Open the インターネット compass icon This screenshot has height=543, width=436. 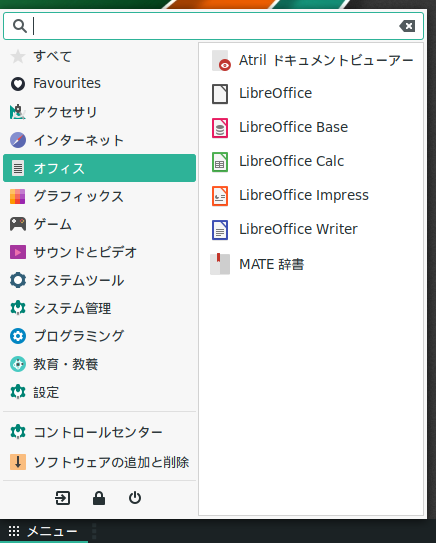coord(18,140)
